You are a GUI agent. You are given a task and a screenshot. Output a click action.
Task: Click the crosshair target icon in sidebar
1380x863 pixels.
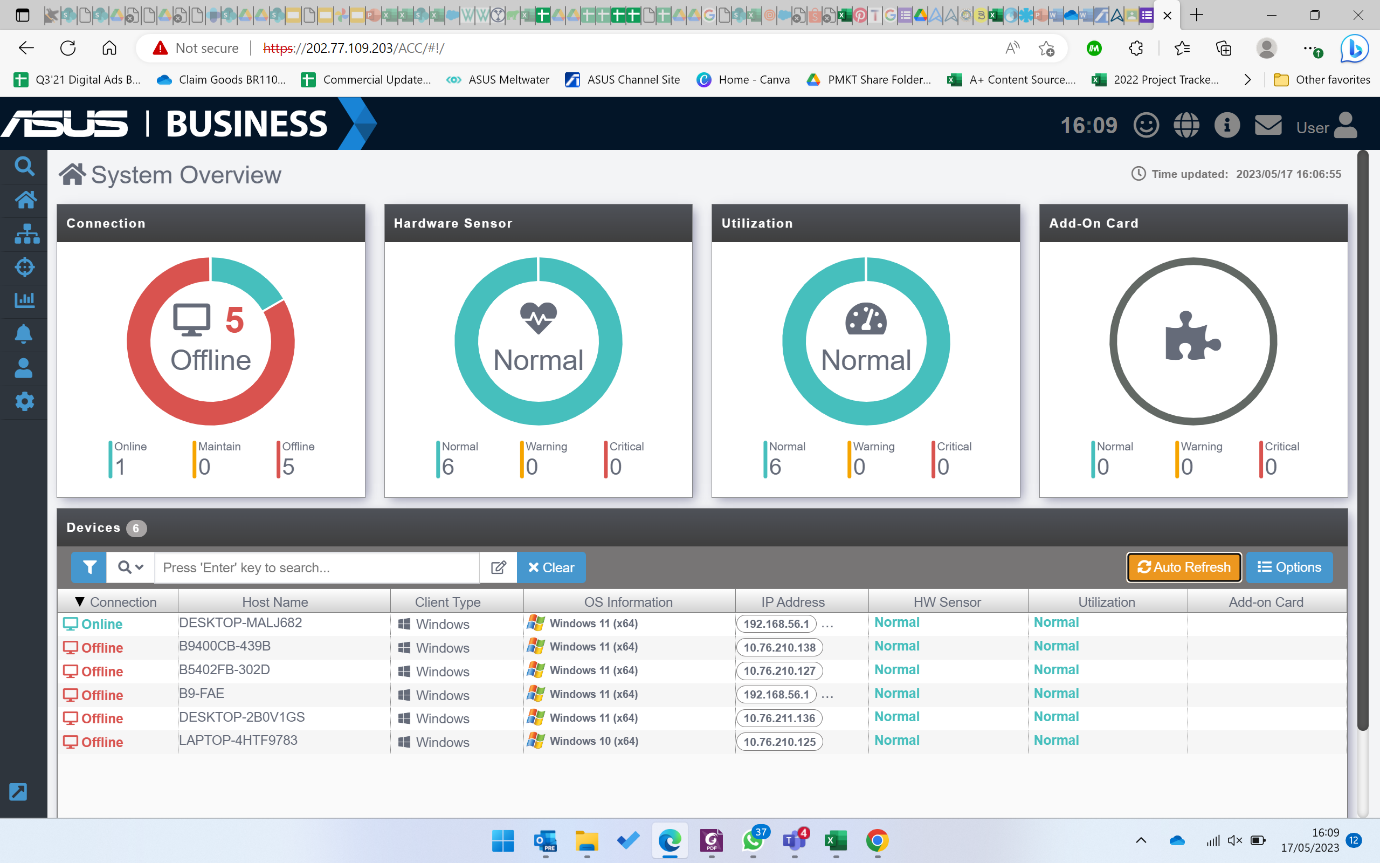[x=25, y=267]
